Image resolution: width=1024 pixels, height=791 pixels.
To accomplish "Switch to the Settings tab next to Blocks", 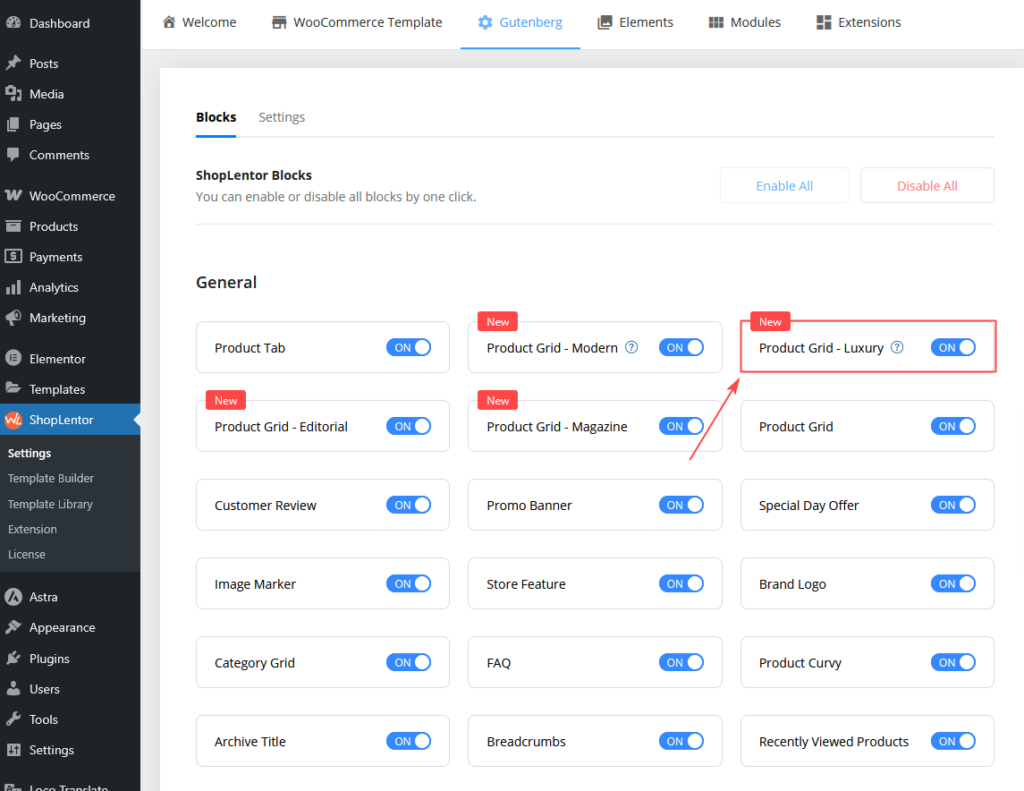I will [x=281, y=117].
